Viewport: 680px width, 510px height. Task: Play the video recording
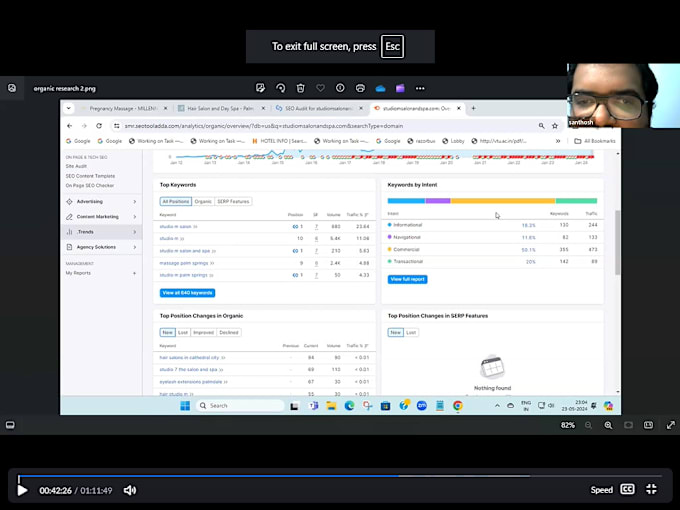point(22,490)
